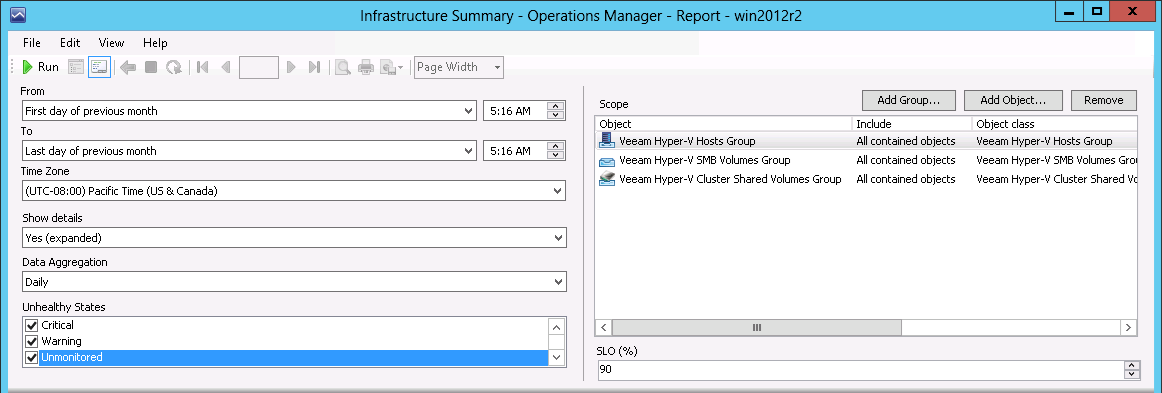Screen dimensions: 1162x393
Task: Select the Veeam Hyper-V SMB Volumes Group row
Action: pos(866,160)
